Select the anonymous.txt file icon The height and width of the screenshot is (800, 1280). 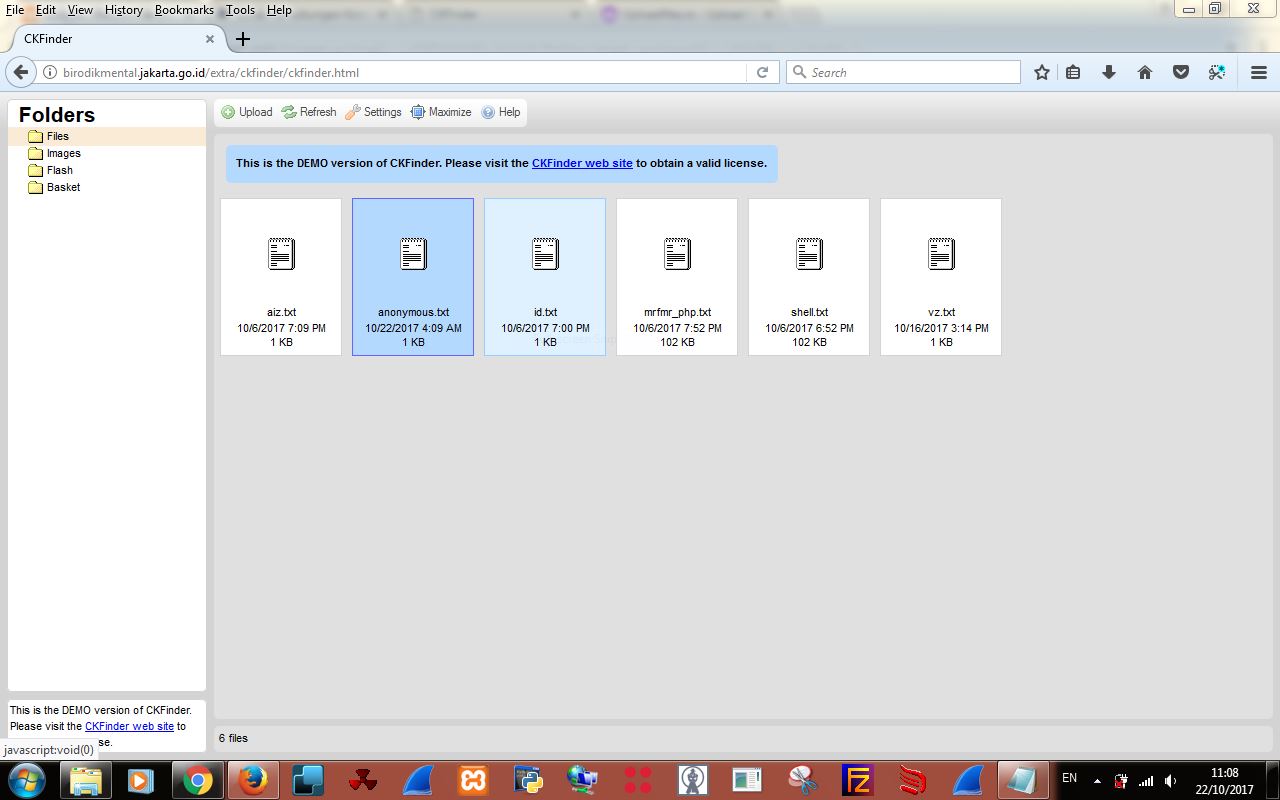pos(413,254)
